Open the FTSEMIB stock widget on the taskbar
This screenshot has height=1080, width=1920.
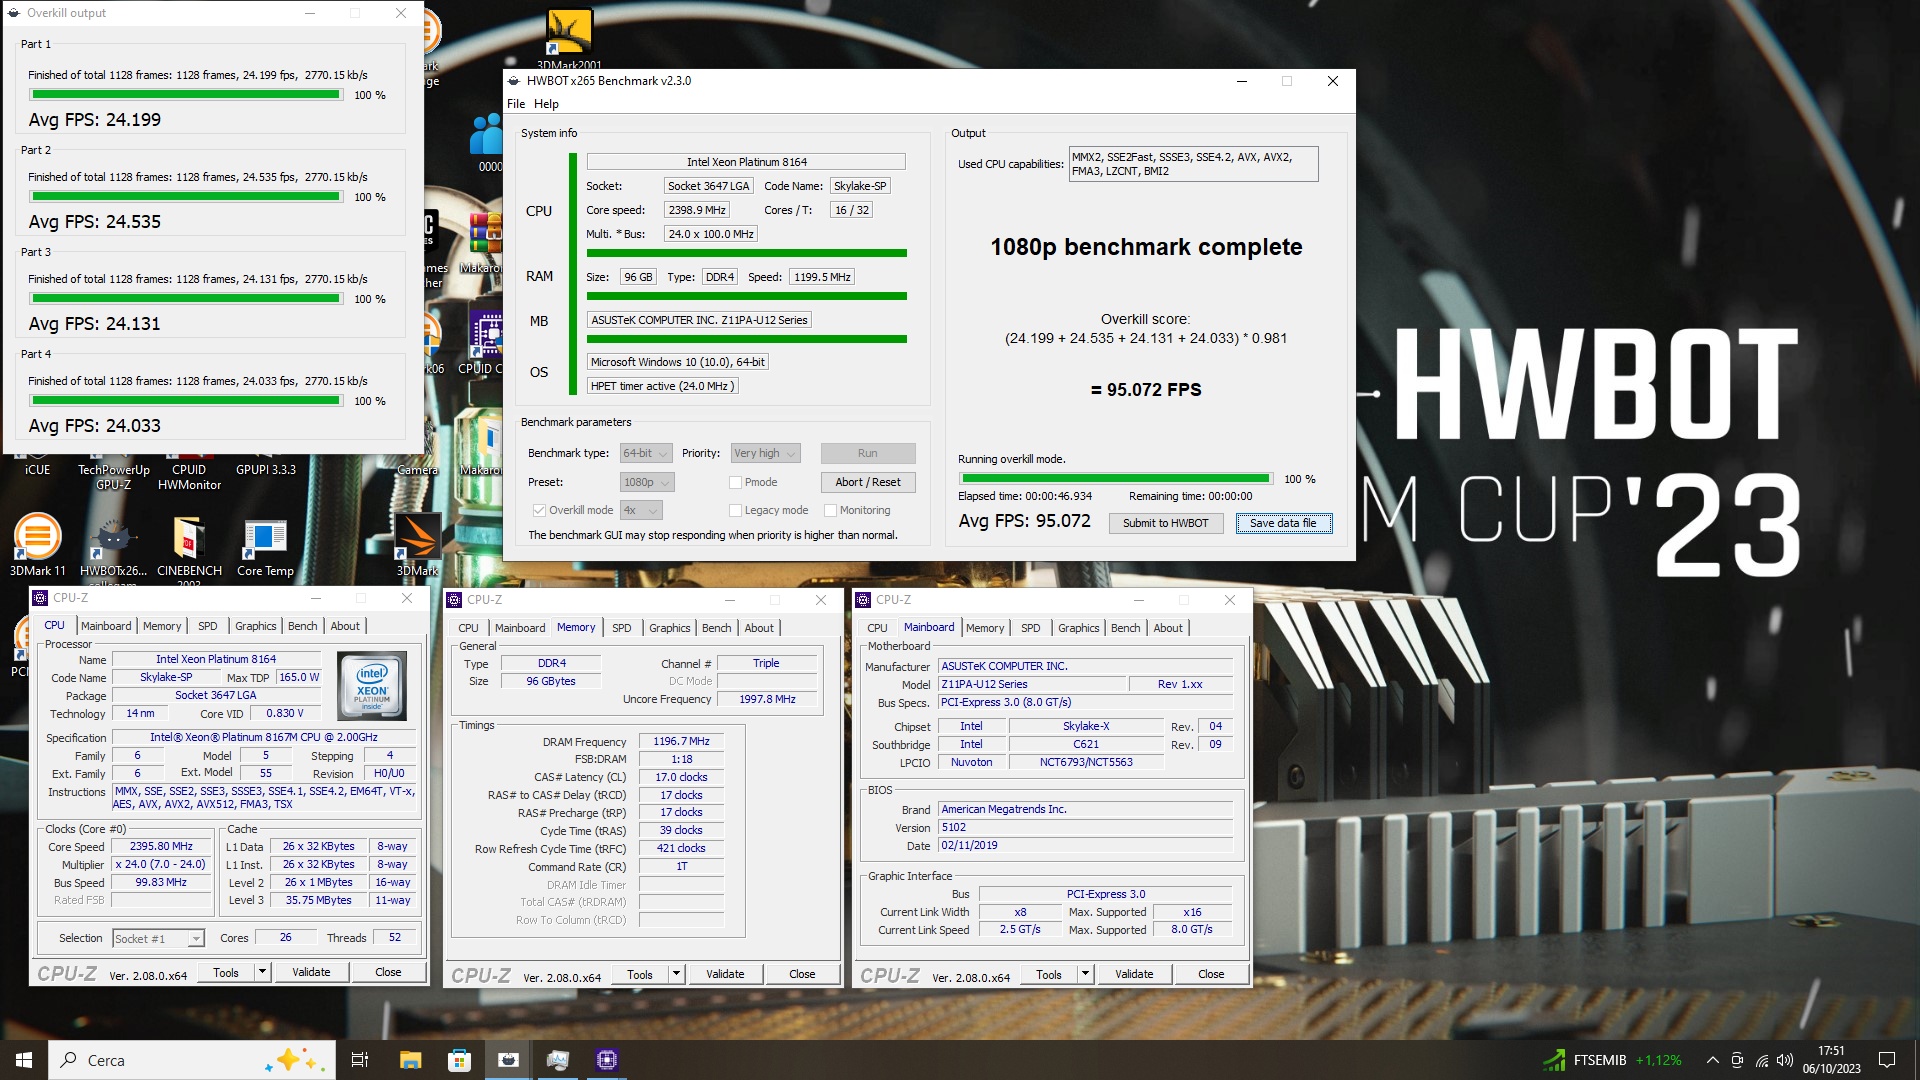(x=1612, y=1060)
